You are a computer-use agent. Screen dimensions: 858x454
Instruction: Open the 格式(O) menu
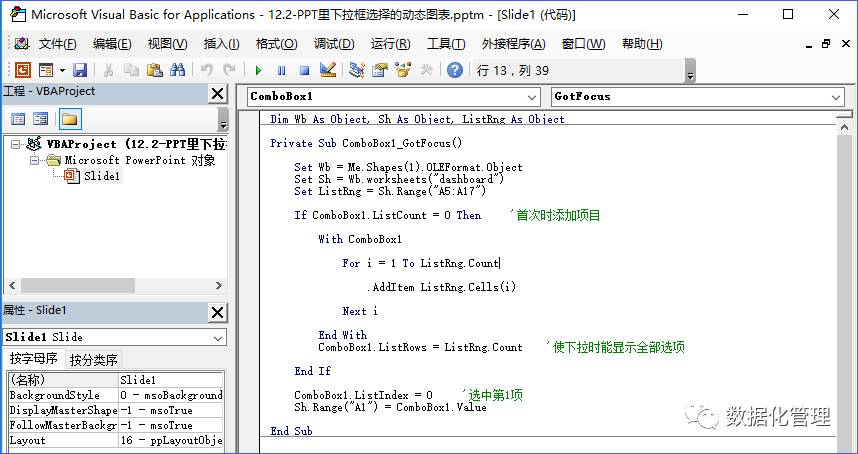click(276, 44)
